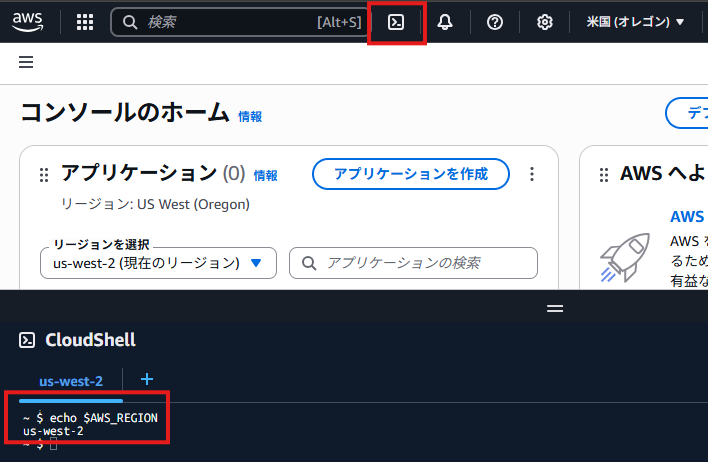Image resolution: width=708 pixels, height=462 pixels.
Task: Click the drag handle of the AWS widget
Action: click(604, 175)
